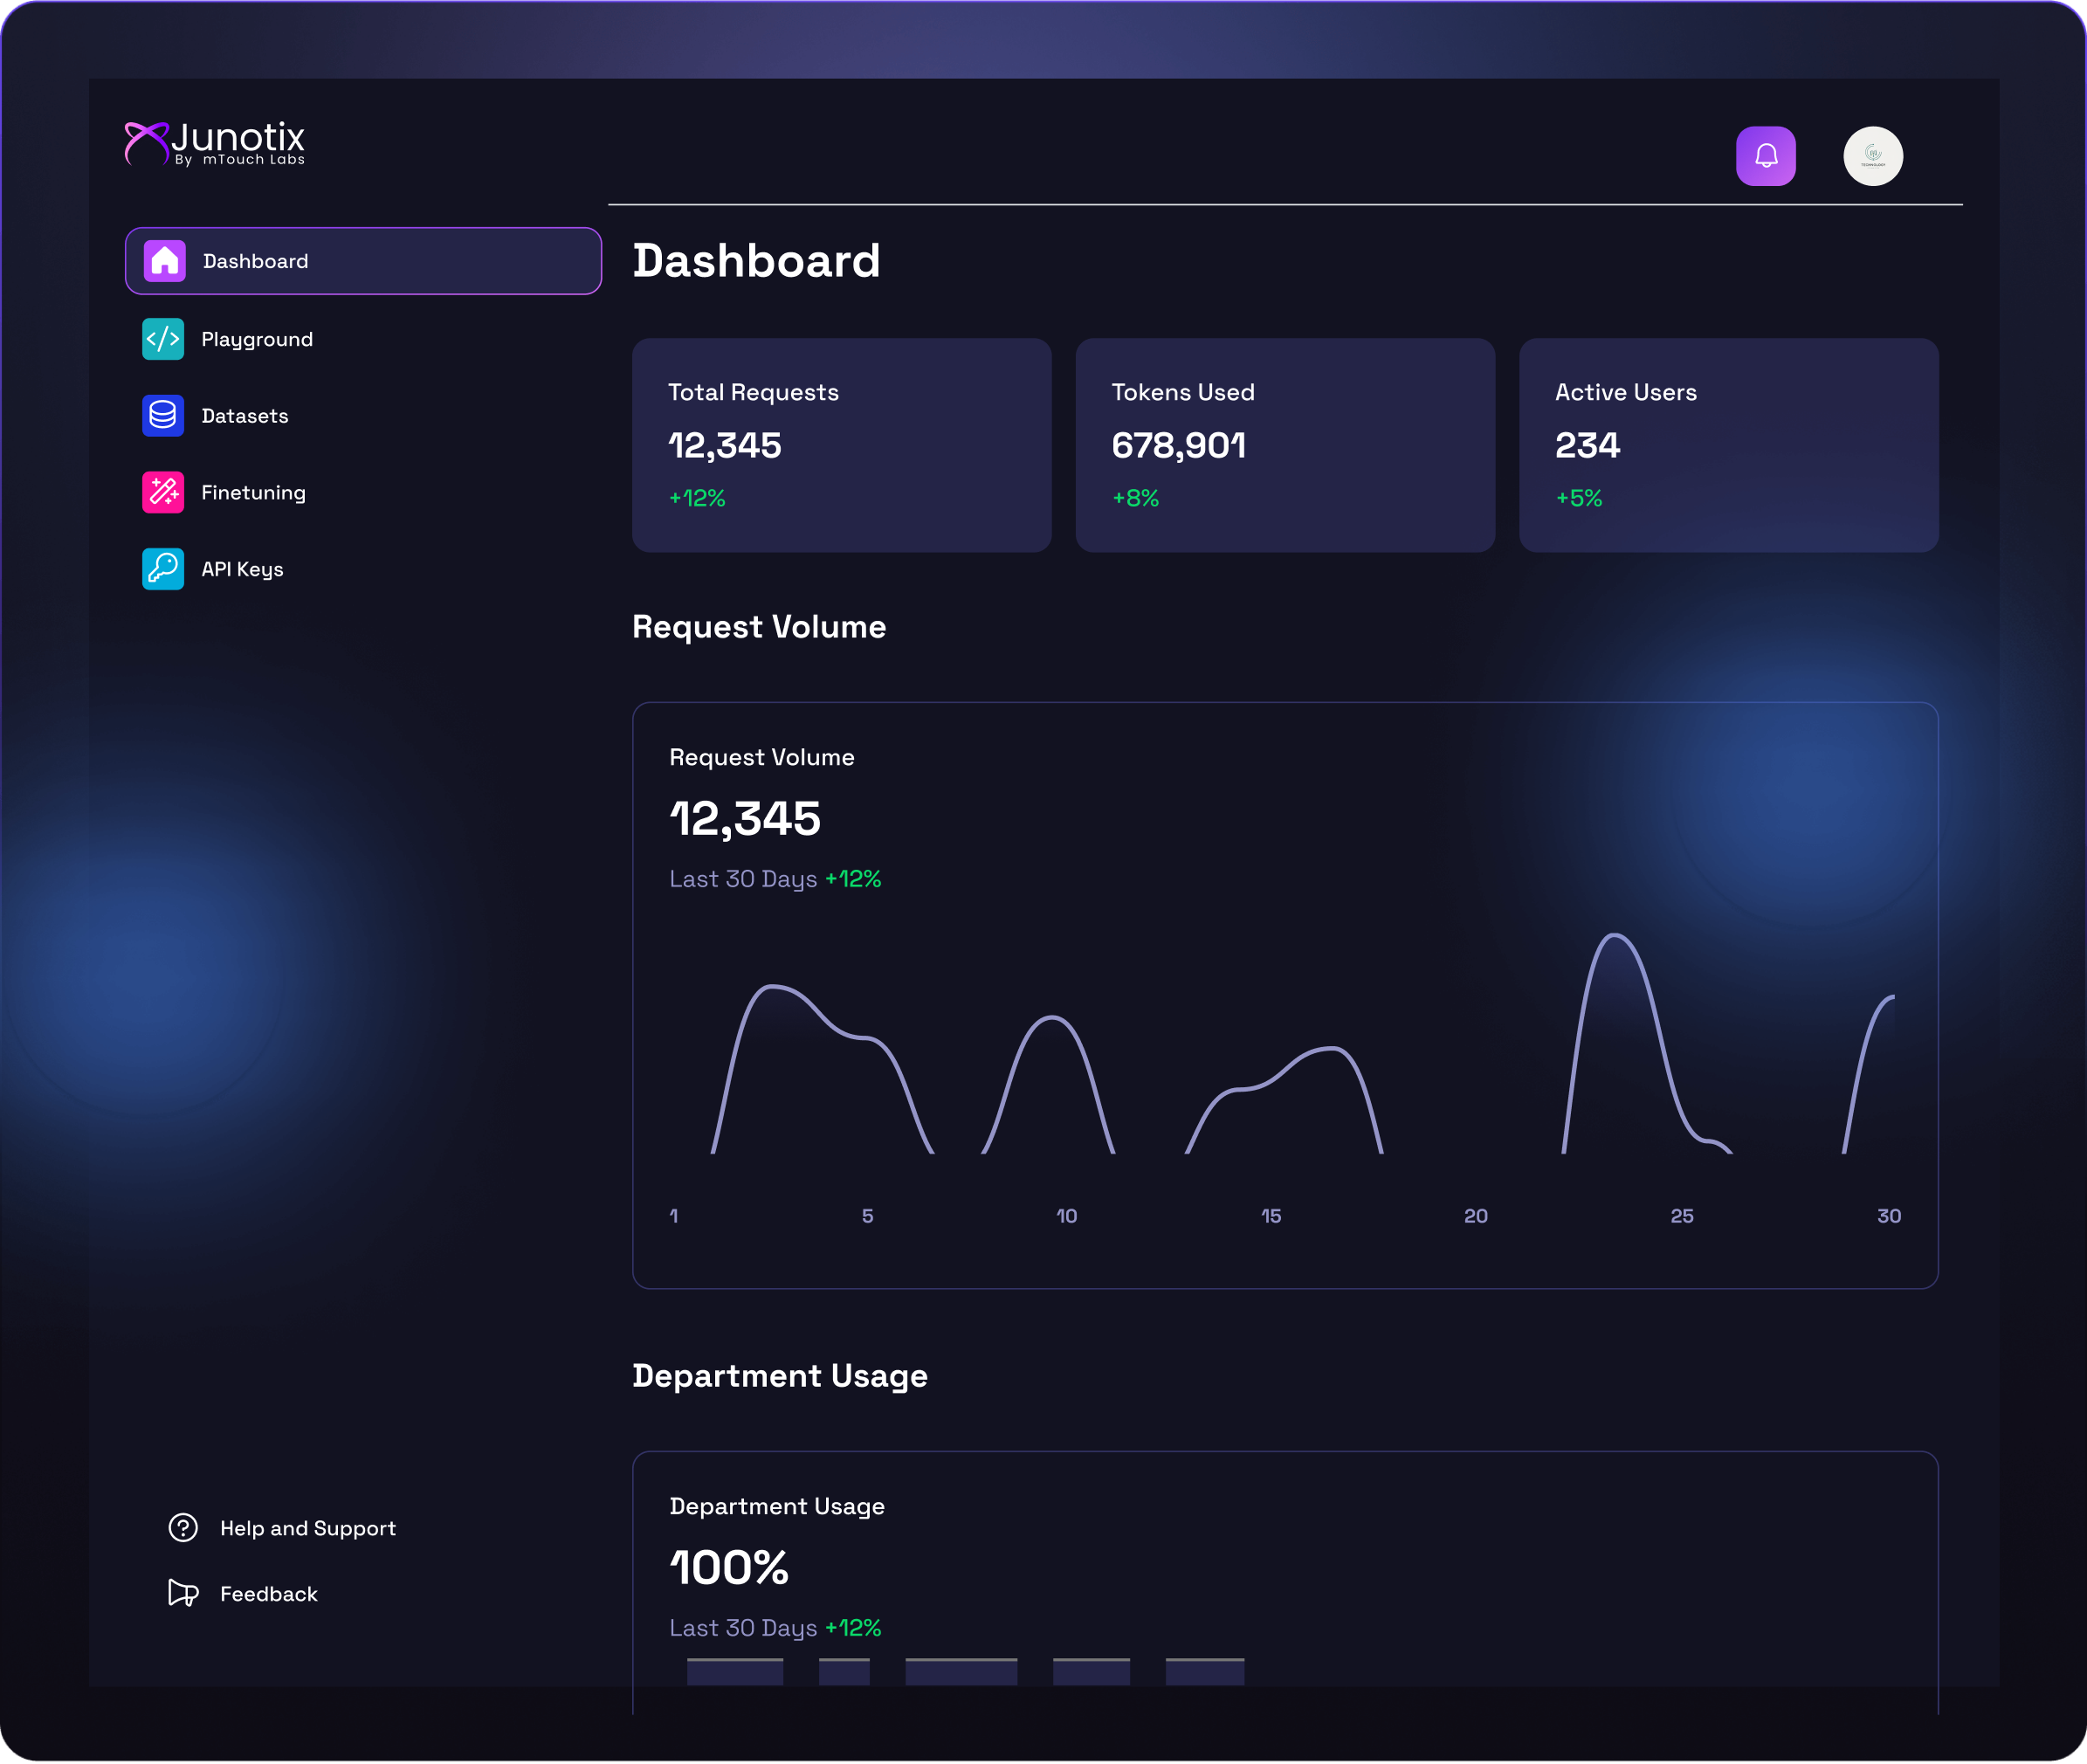Open the user profile avatar
Viewport: 2087px width, 1764px height.
coord(1872,156)
